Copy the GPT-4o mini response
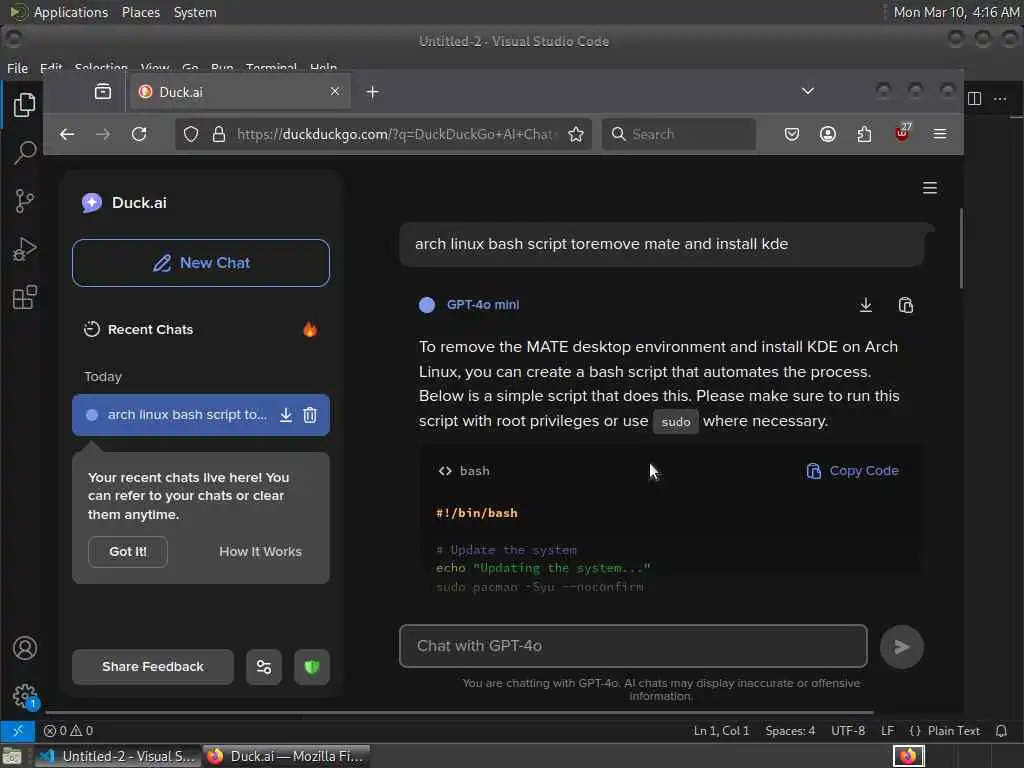 click(905, 305)
